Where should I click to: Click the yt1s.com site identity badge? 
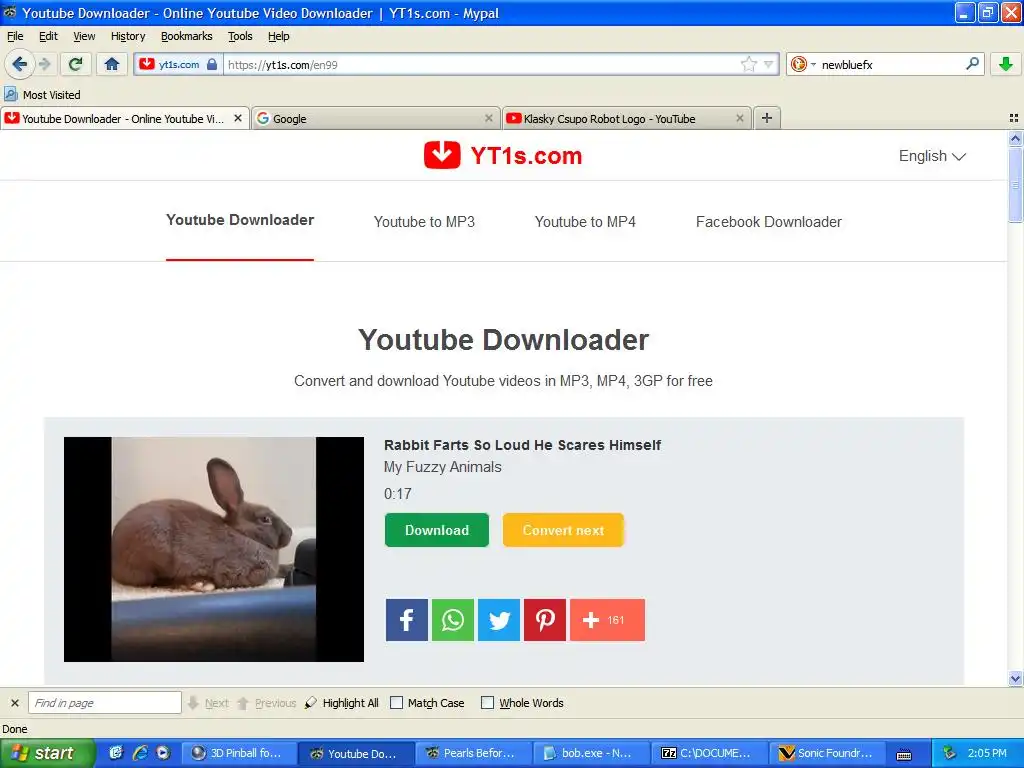(x=178, y=64)
